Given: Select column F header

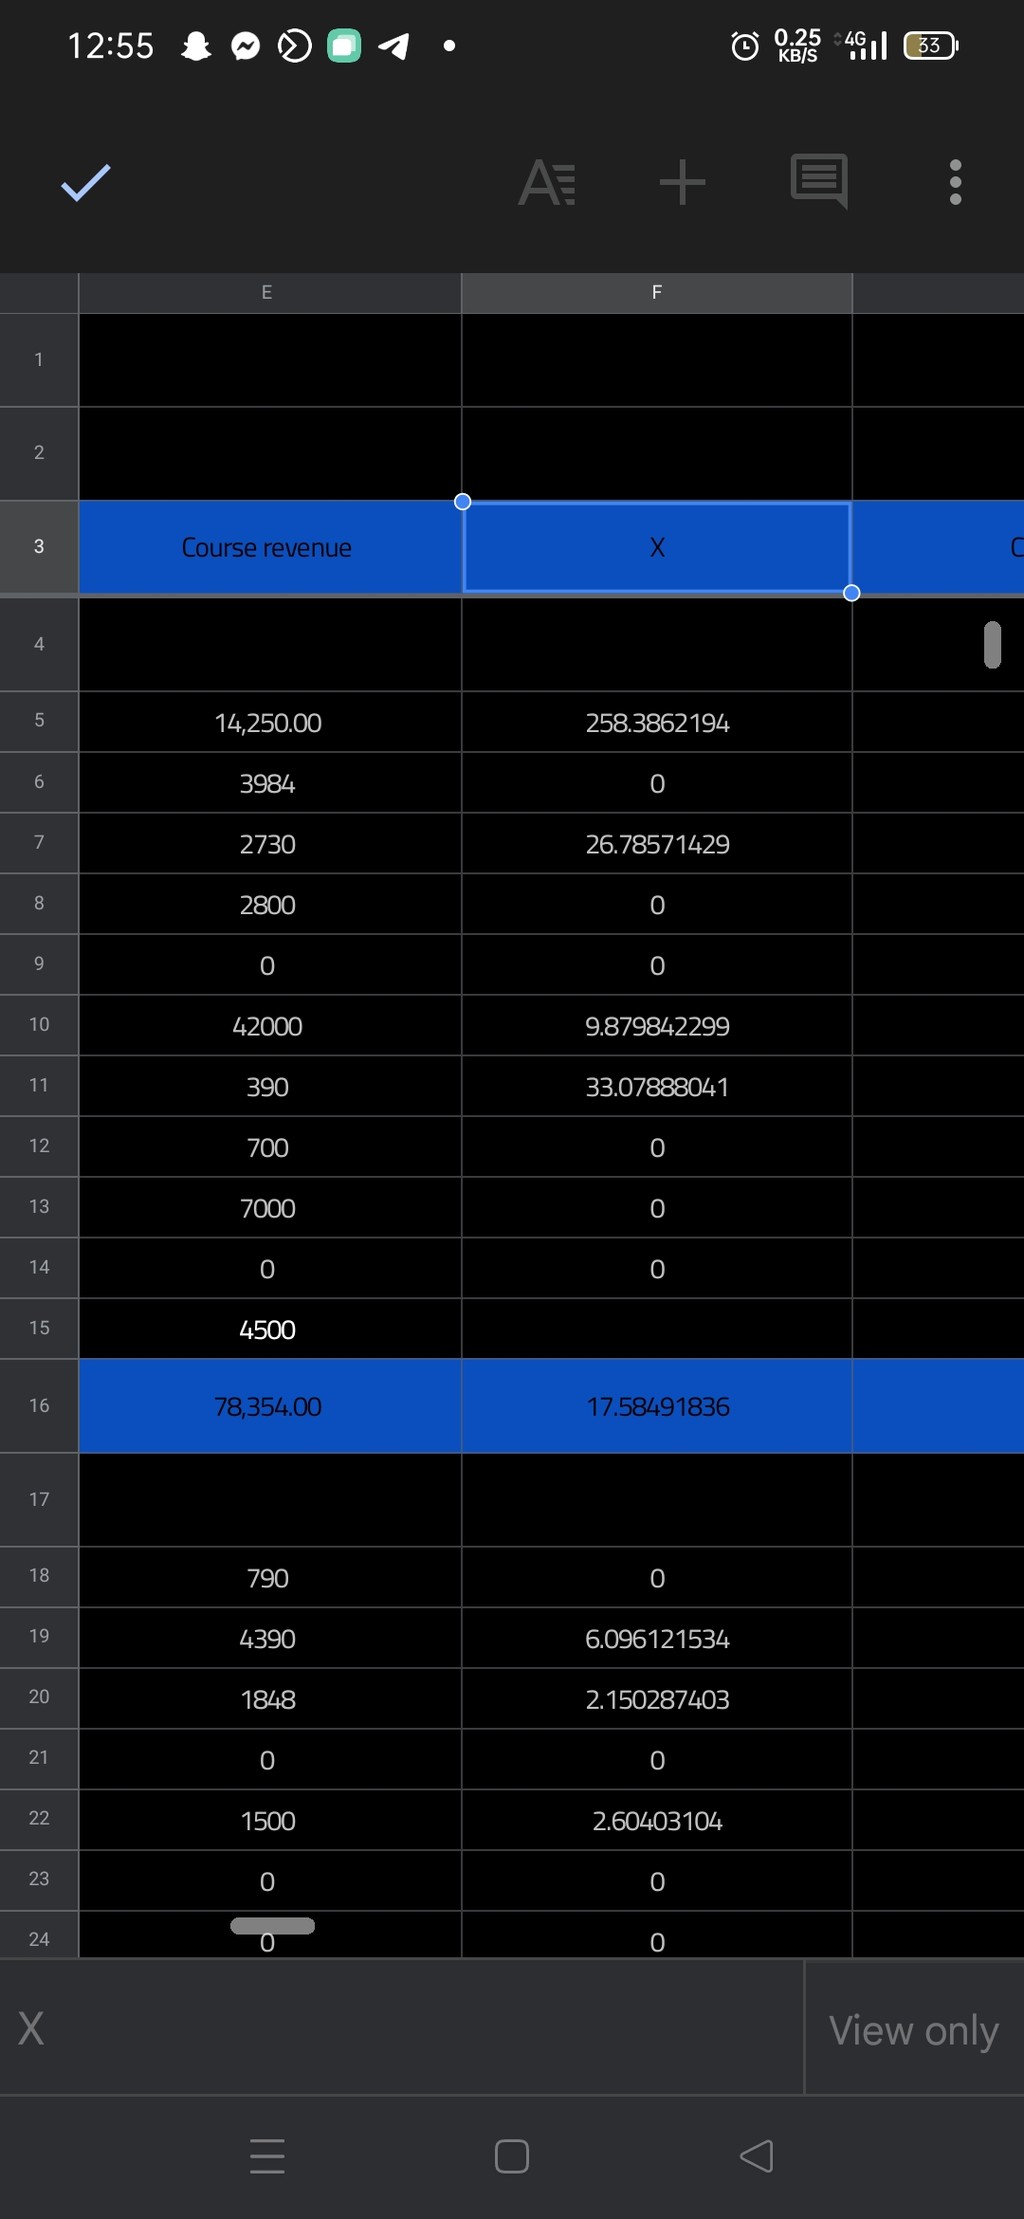Looking at the screenshot, I should [x=657, y=293].
